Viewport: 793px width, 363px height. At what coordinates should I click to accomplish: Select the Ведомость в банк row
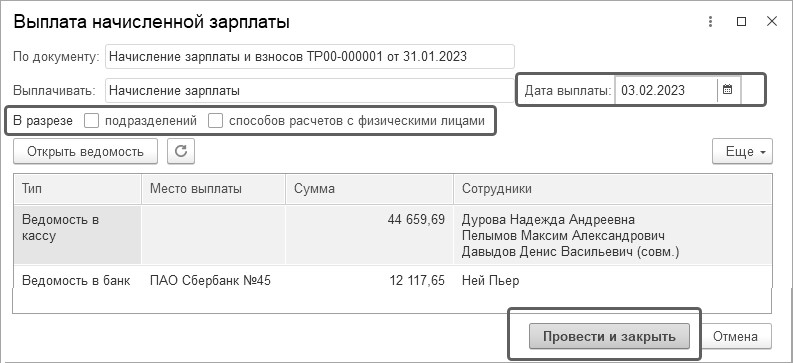[x=392, y=281]
